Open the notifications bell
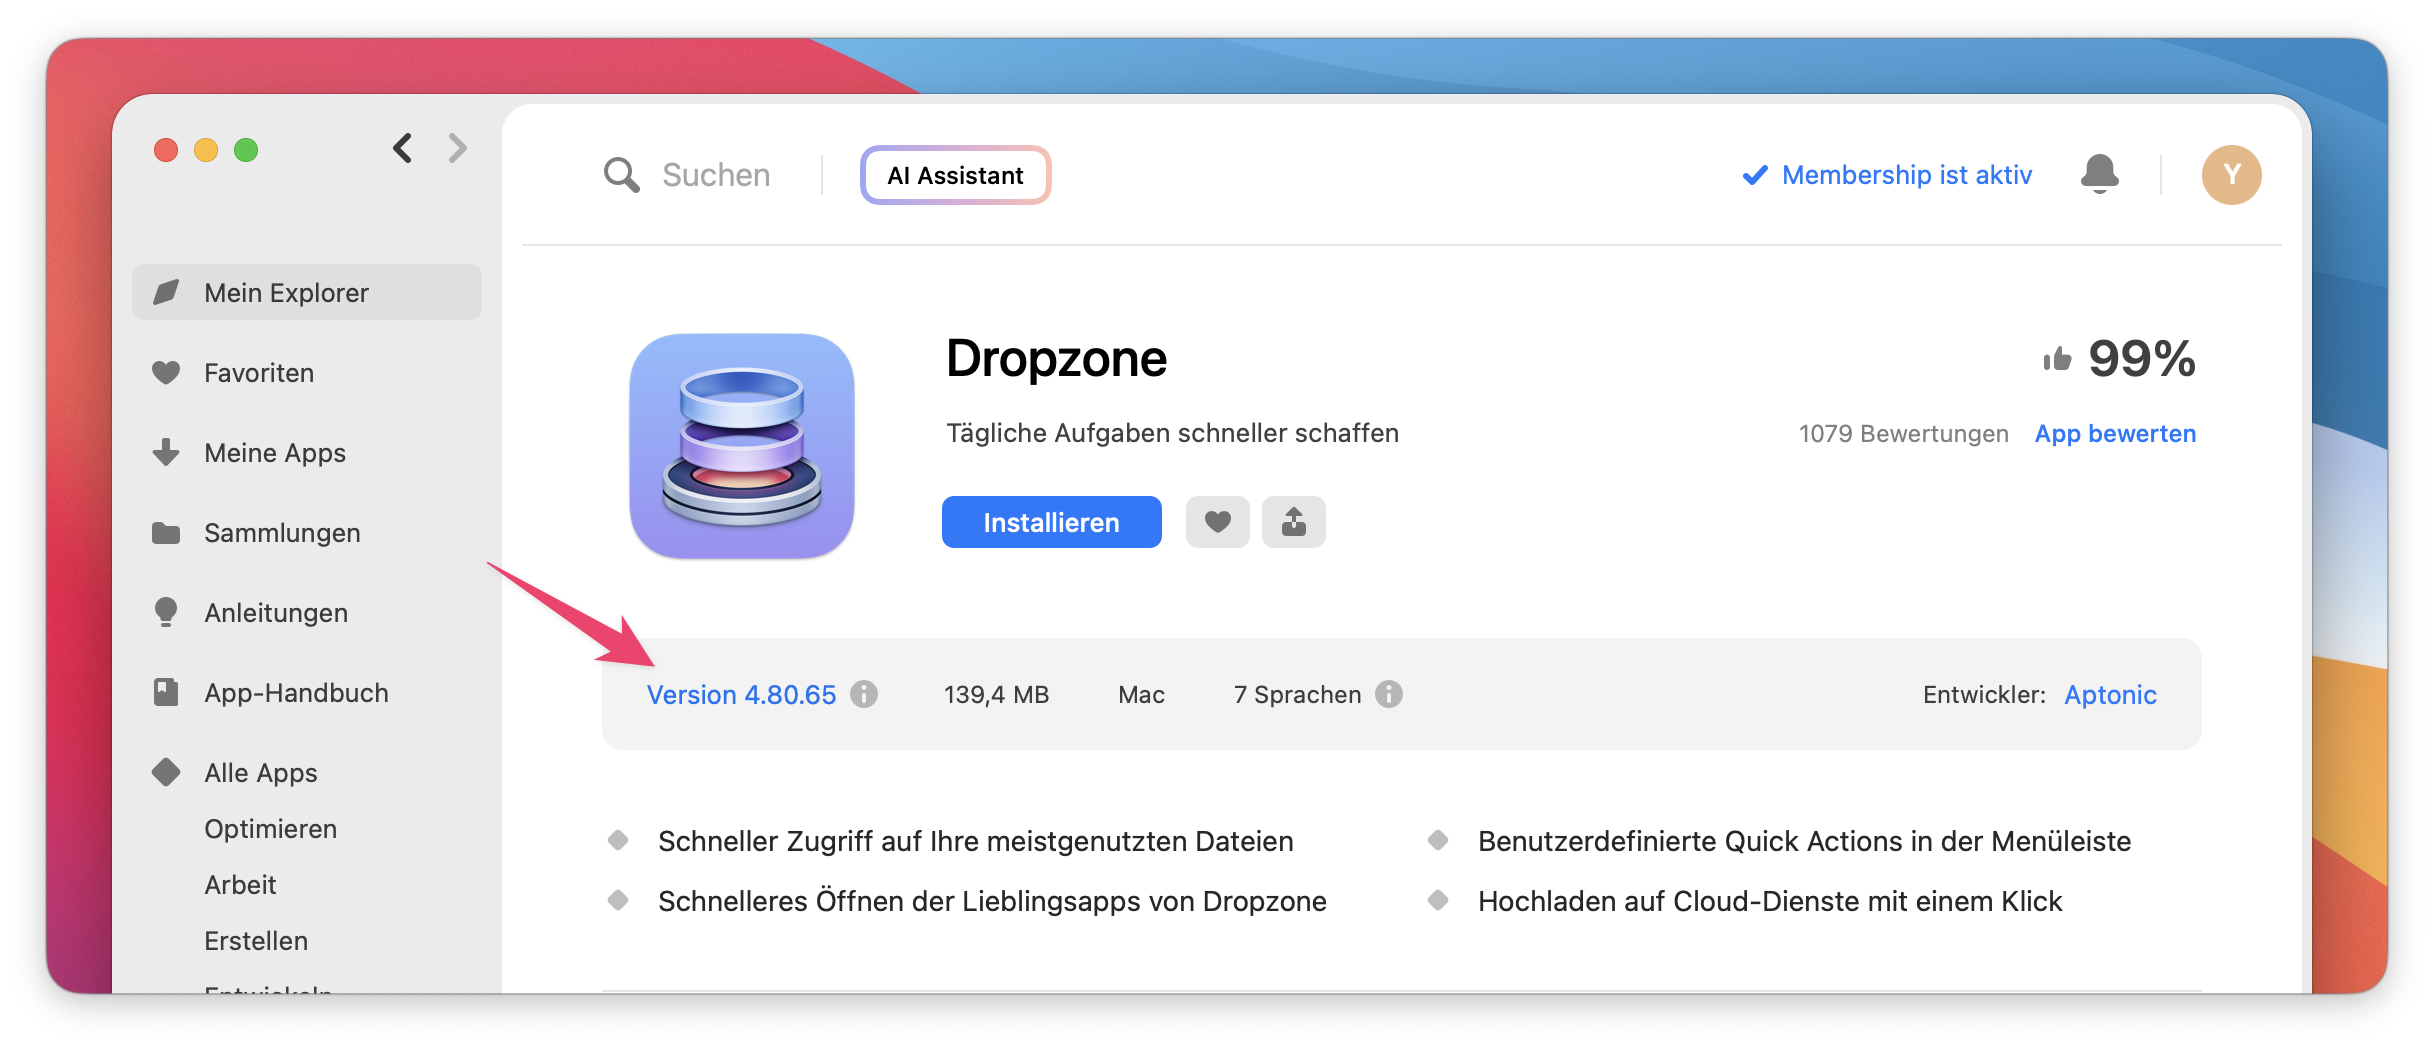This screenshot has height=1048, width=2434. (2099, 174)
